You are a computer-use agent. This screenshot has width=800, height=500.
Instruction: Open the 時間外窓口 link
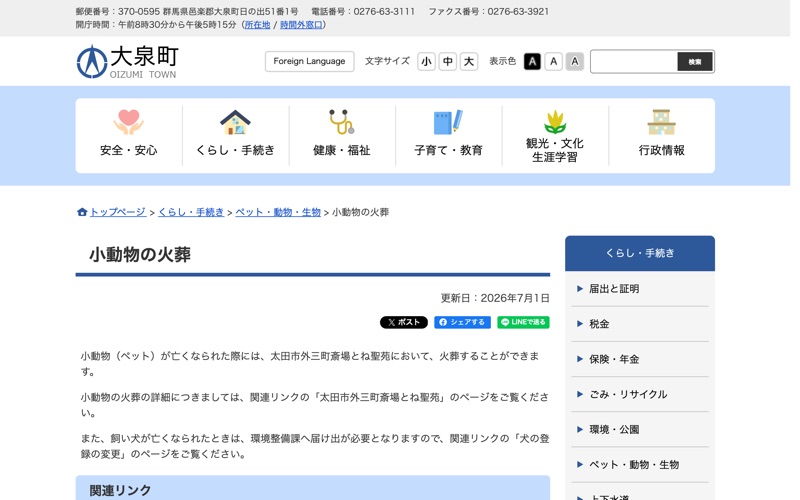[301, 24]
